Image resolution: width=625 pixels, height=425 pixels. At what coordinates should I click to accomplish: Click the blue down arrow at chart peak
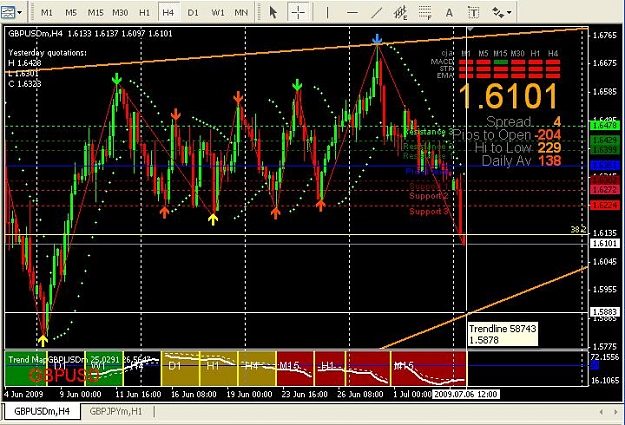pos(377,39)
